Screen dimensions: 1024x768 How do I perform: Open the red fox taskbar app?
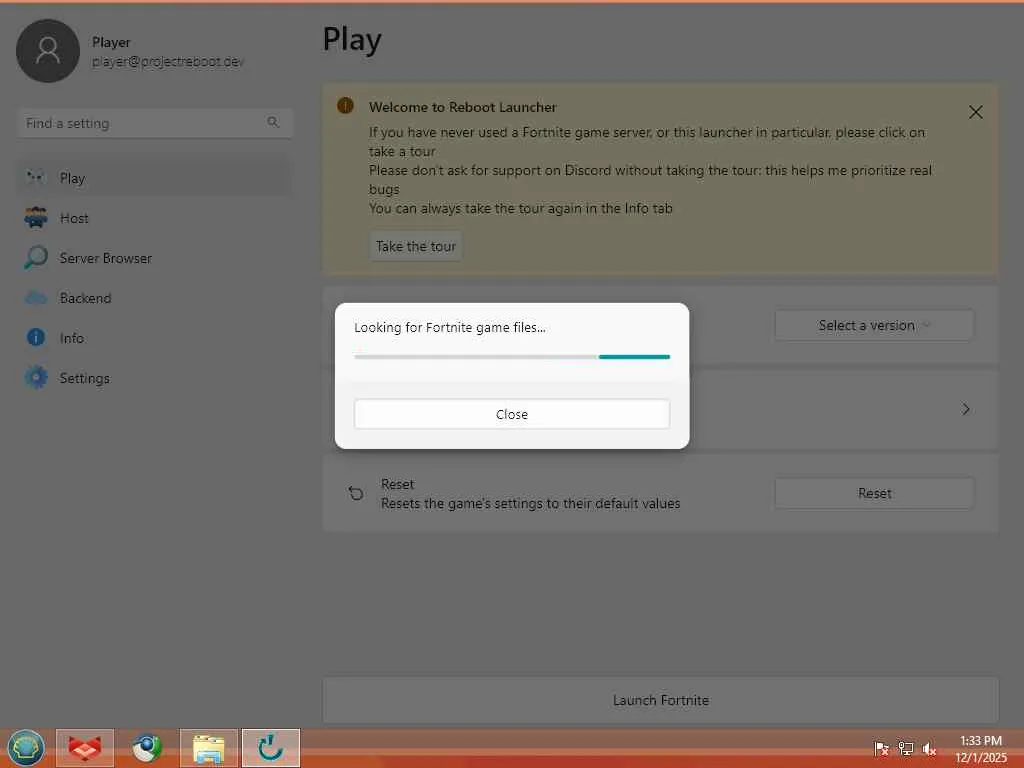pyautogui.click(x=85, y=748)
